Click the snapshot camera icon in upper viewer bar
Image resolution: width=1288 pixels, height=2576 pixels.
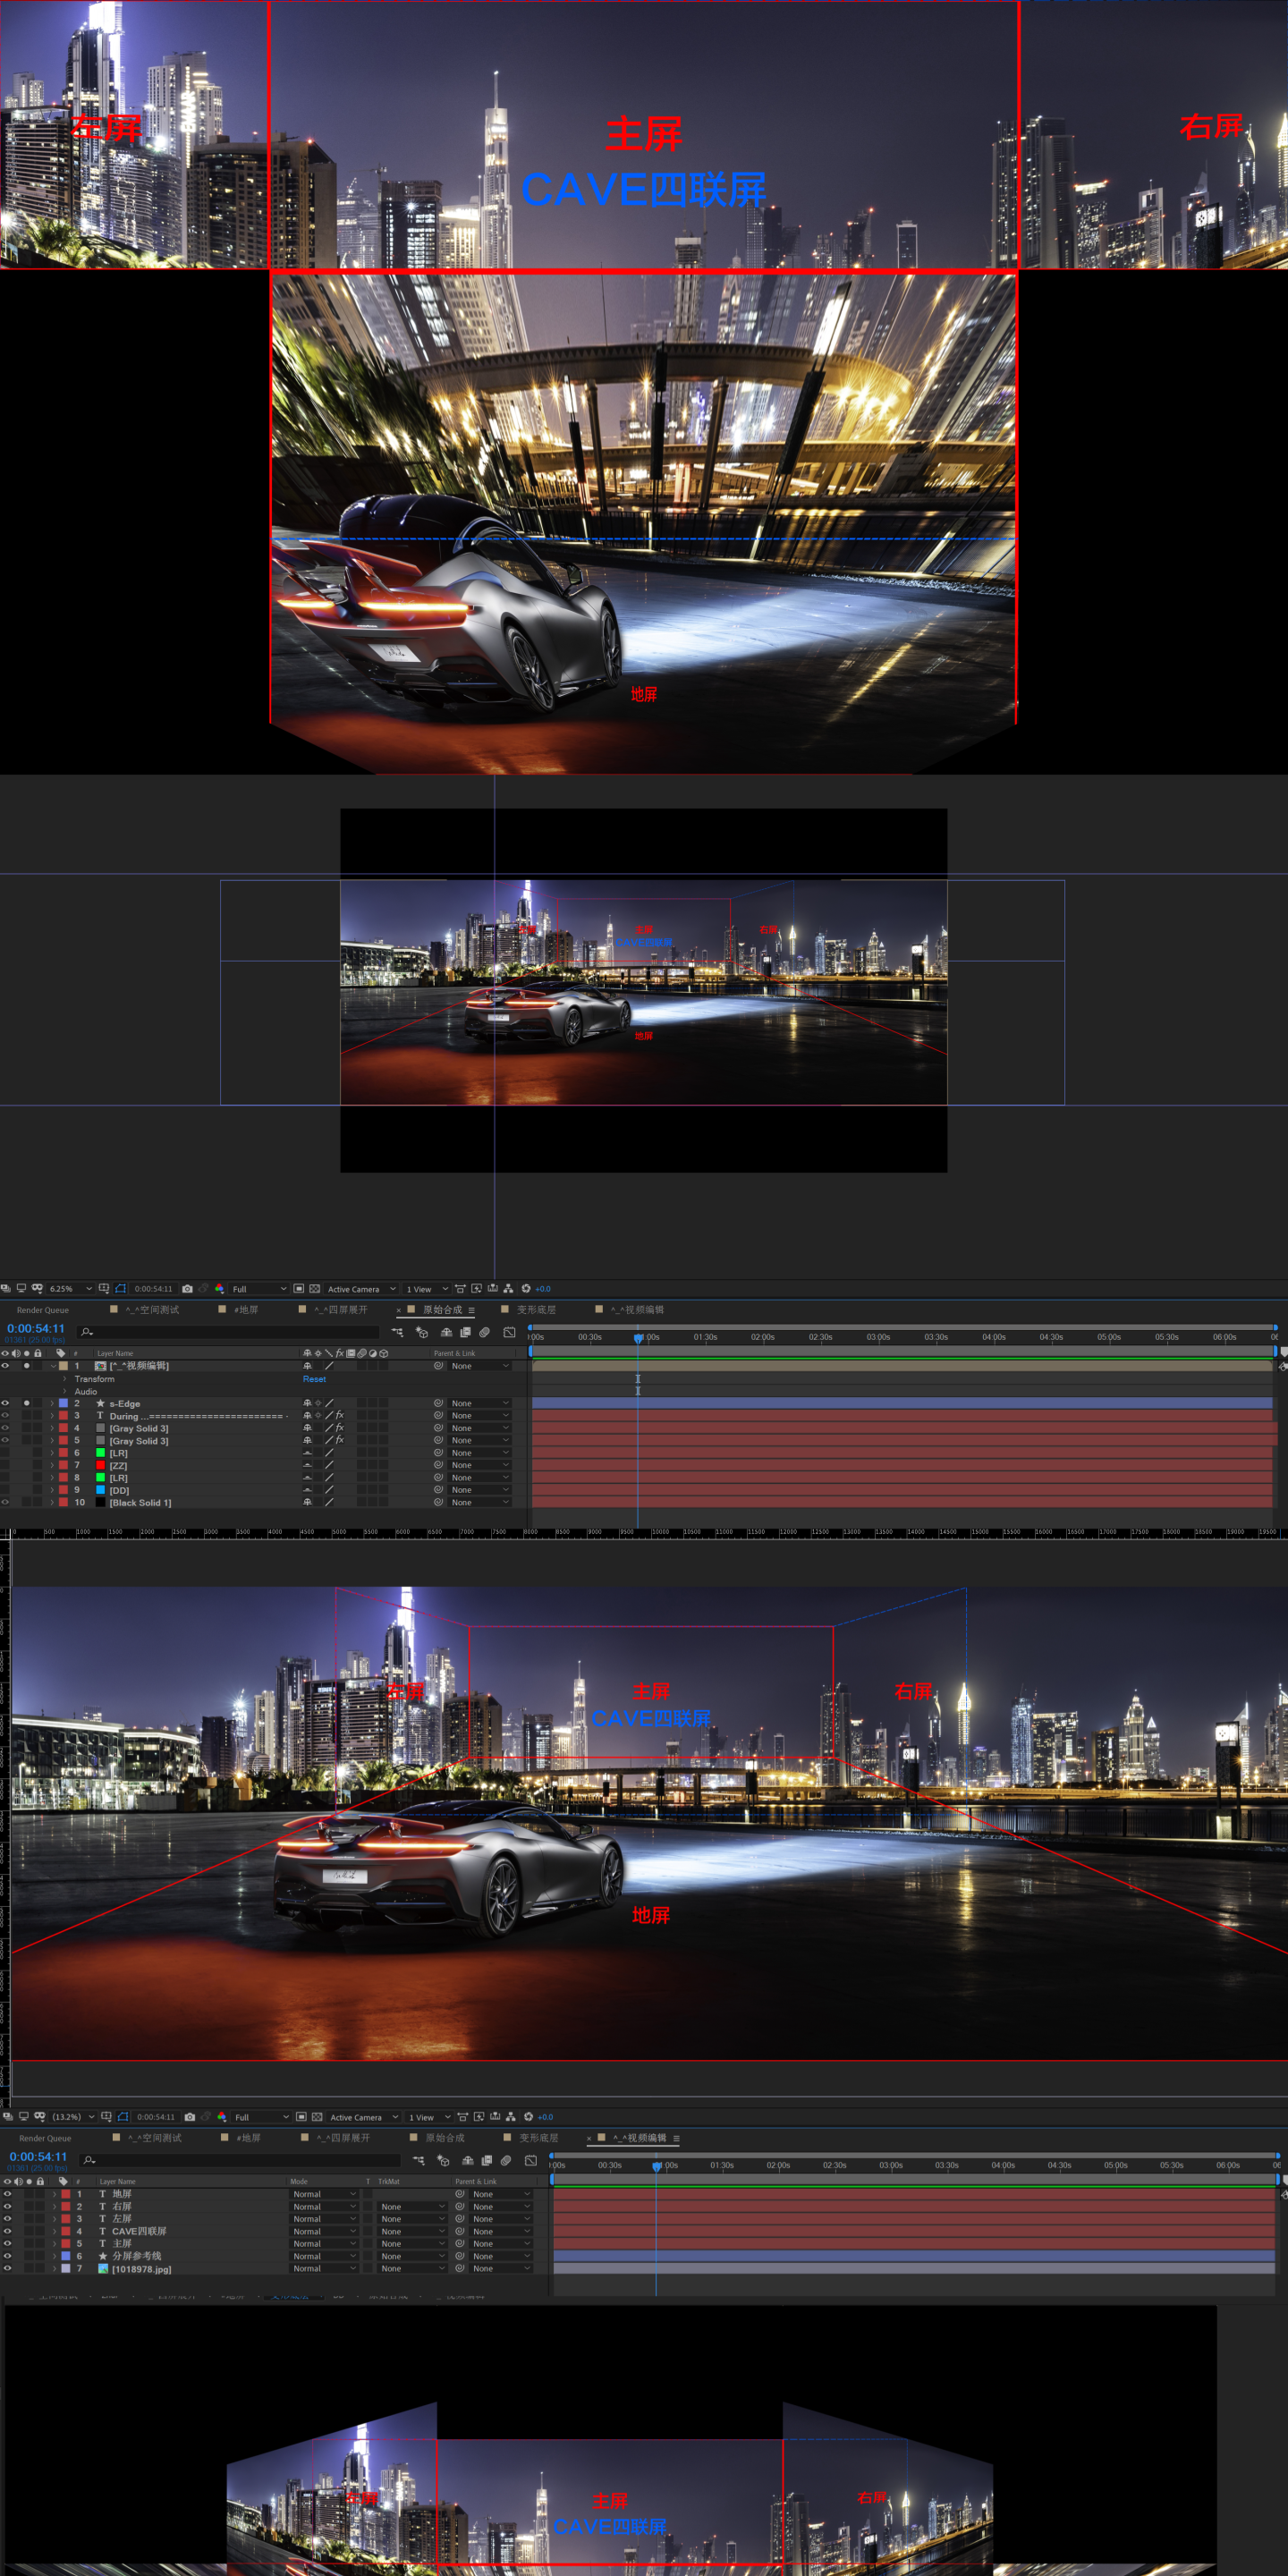[187, 1289]
